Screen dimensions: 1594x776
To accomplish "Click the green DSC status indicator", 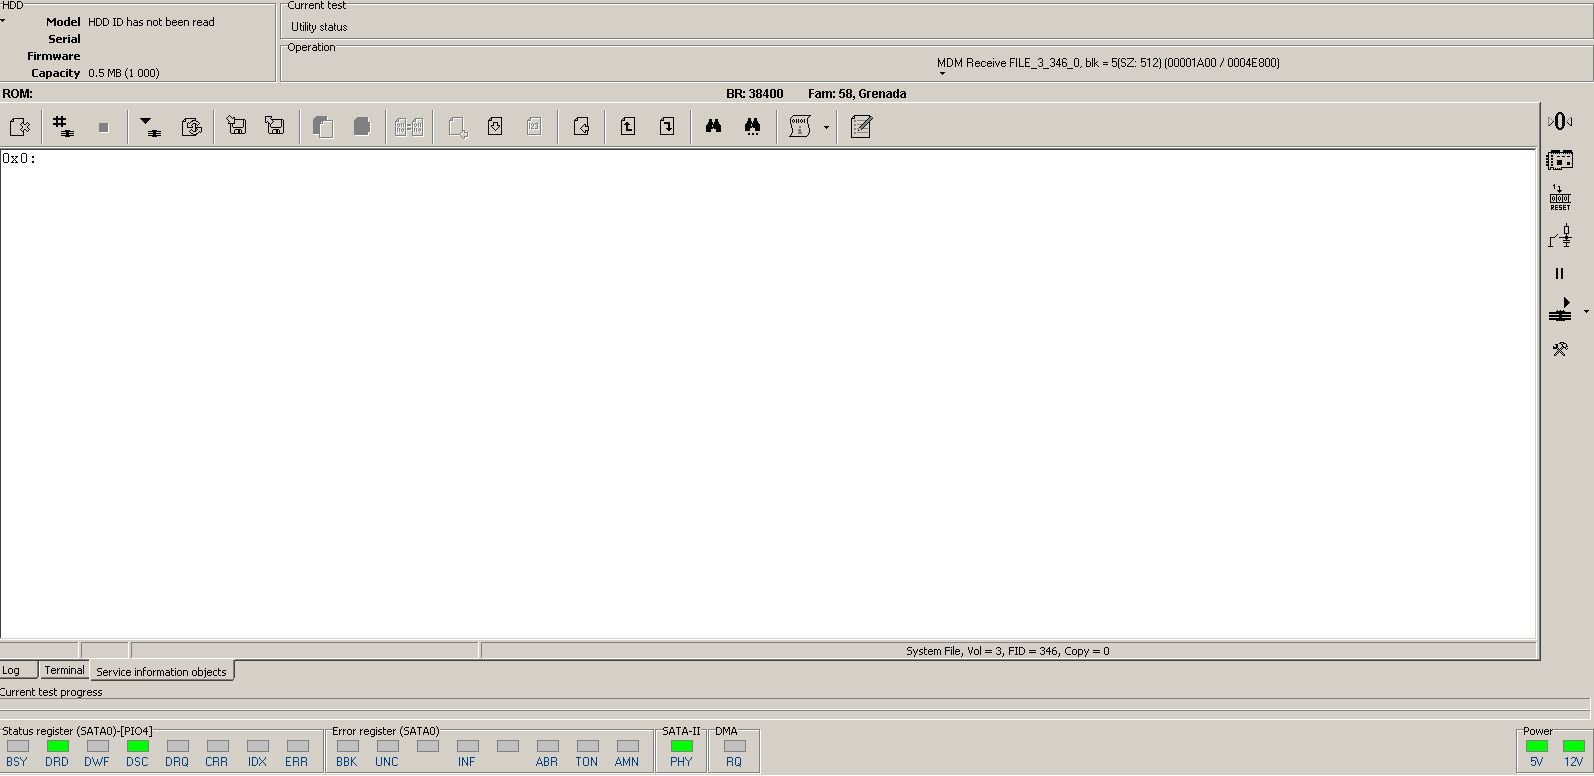I will 137,746.
